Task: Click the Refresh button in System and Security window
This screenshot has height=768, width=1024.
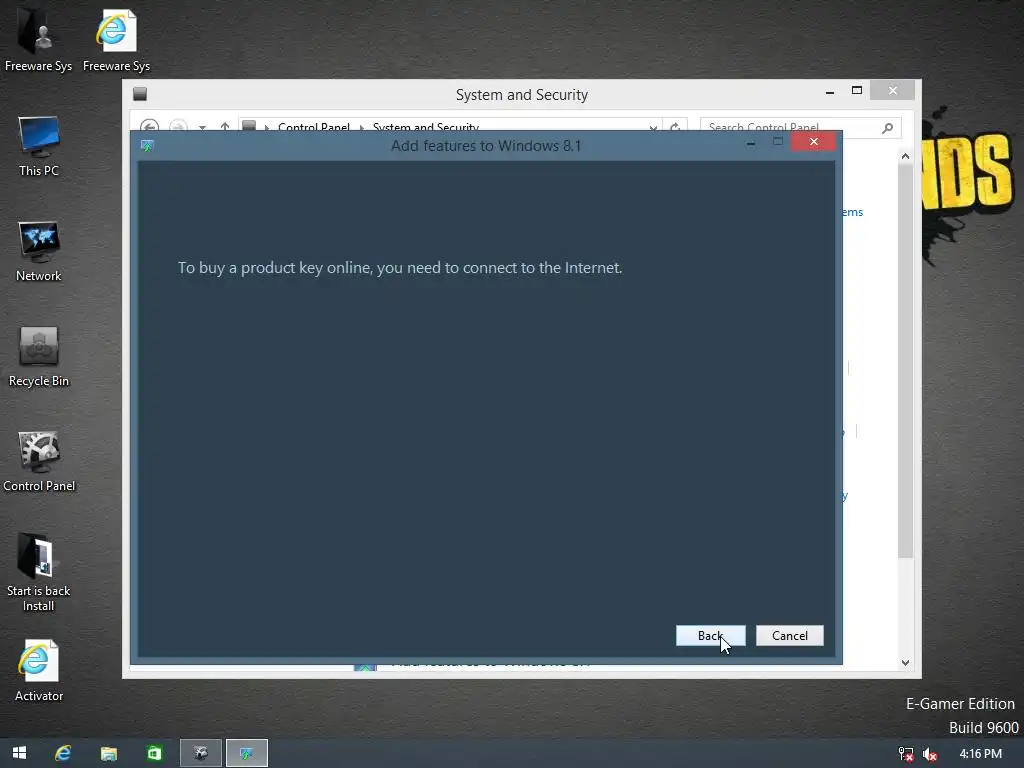Action: point(675,127)
